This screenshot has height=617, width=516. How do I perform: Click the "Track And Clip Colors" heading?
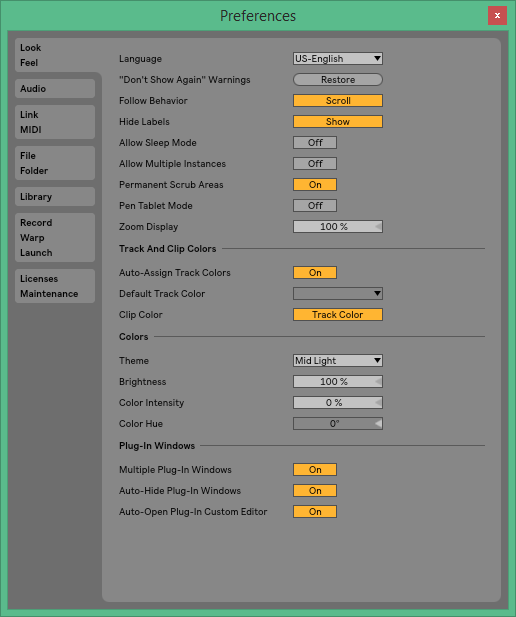point(168,249)
